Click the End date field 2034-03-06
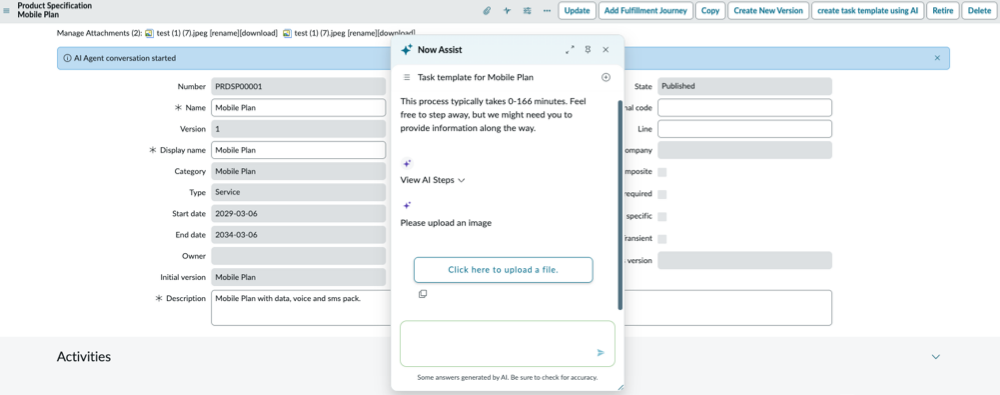 pyautogui.click(x=298, y=235)
